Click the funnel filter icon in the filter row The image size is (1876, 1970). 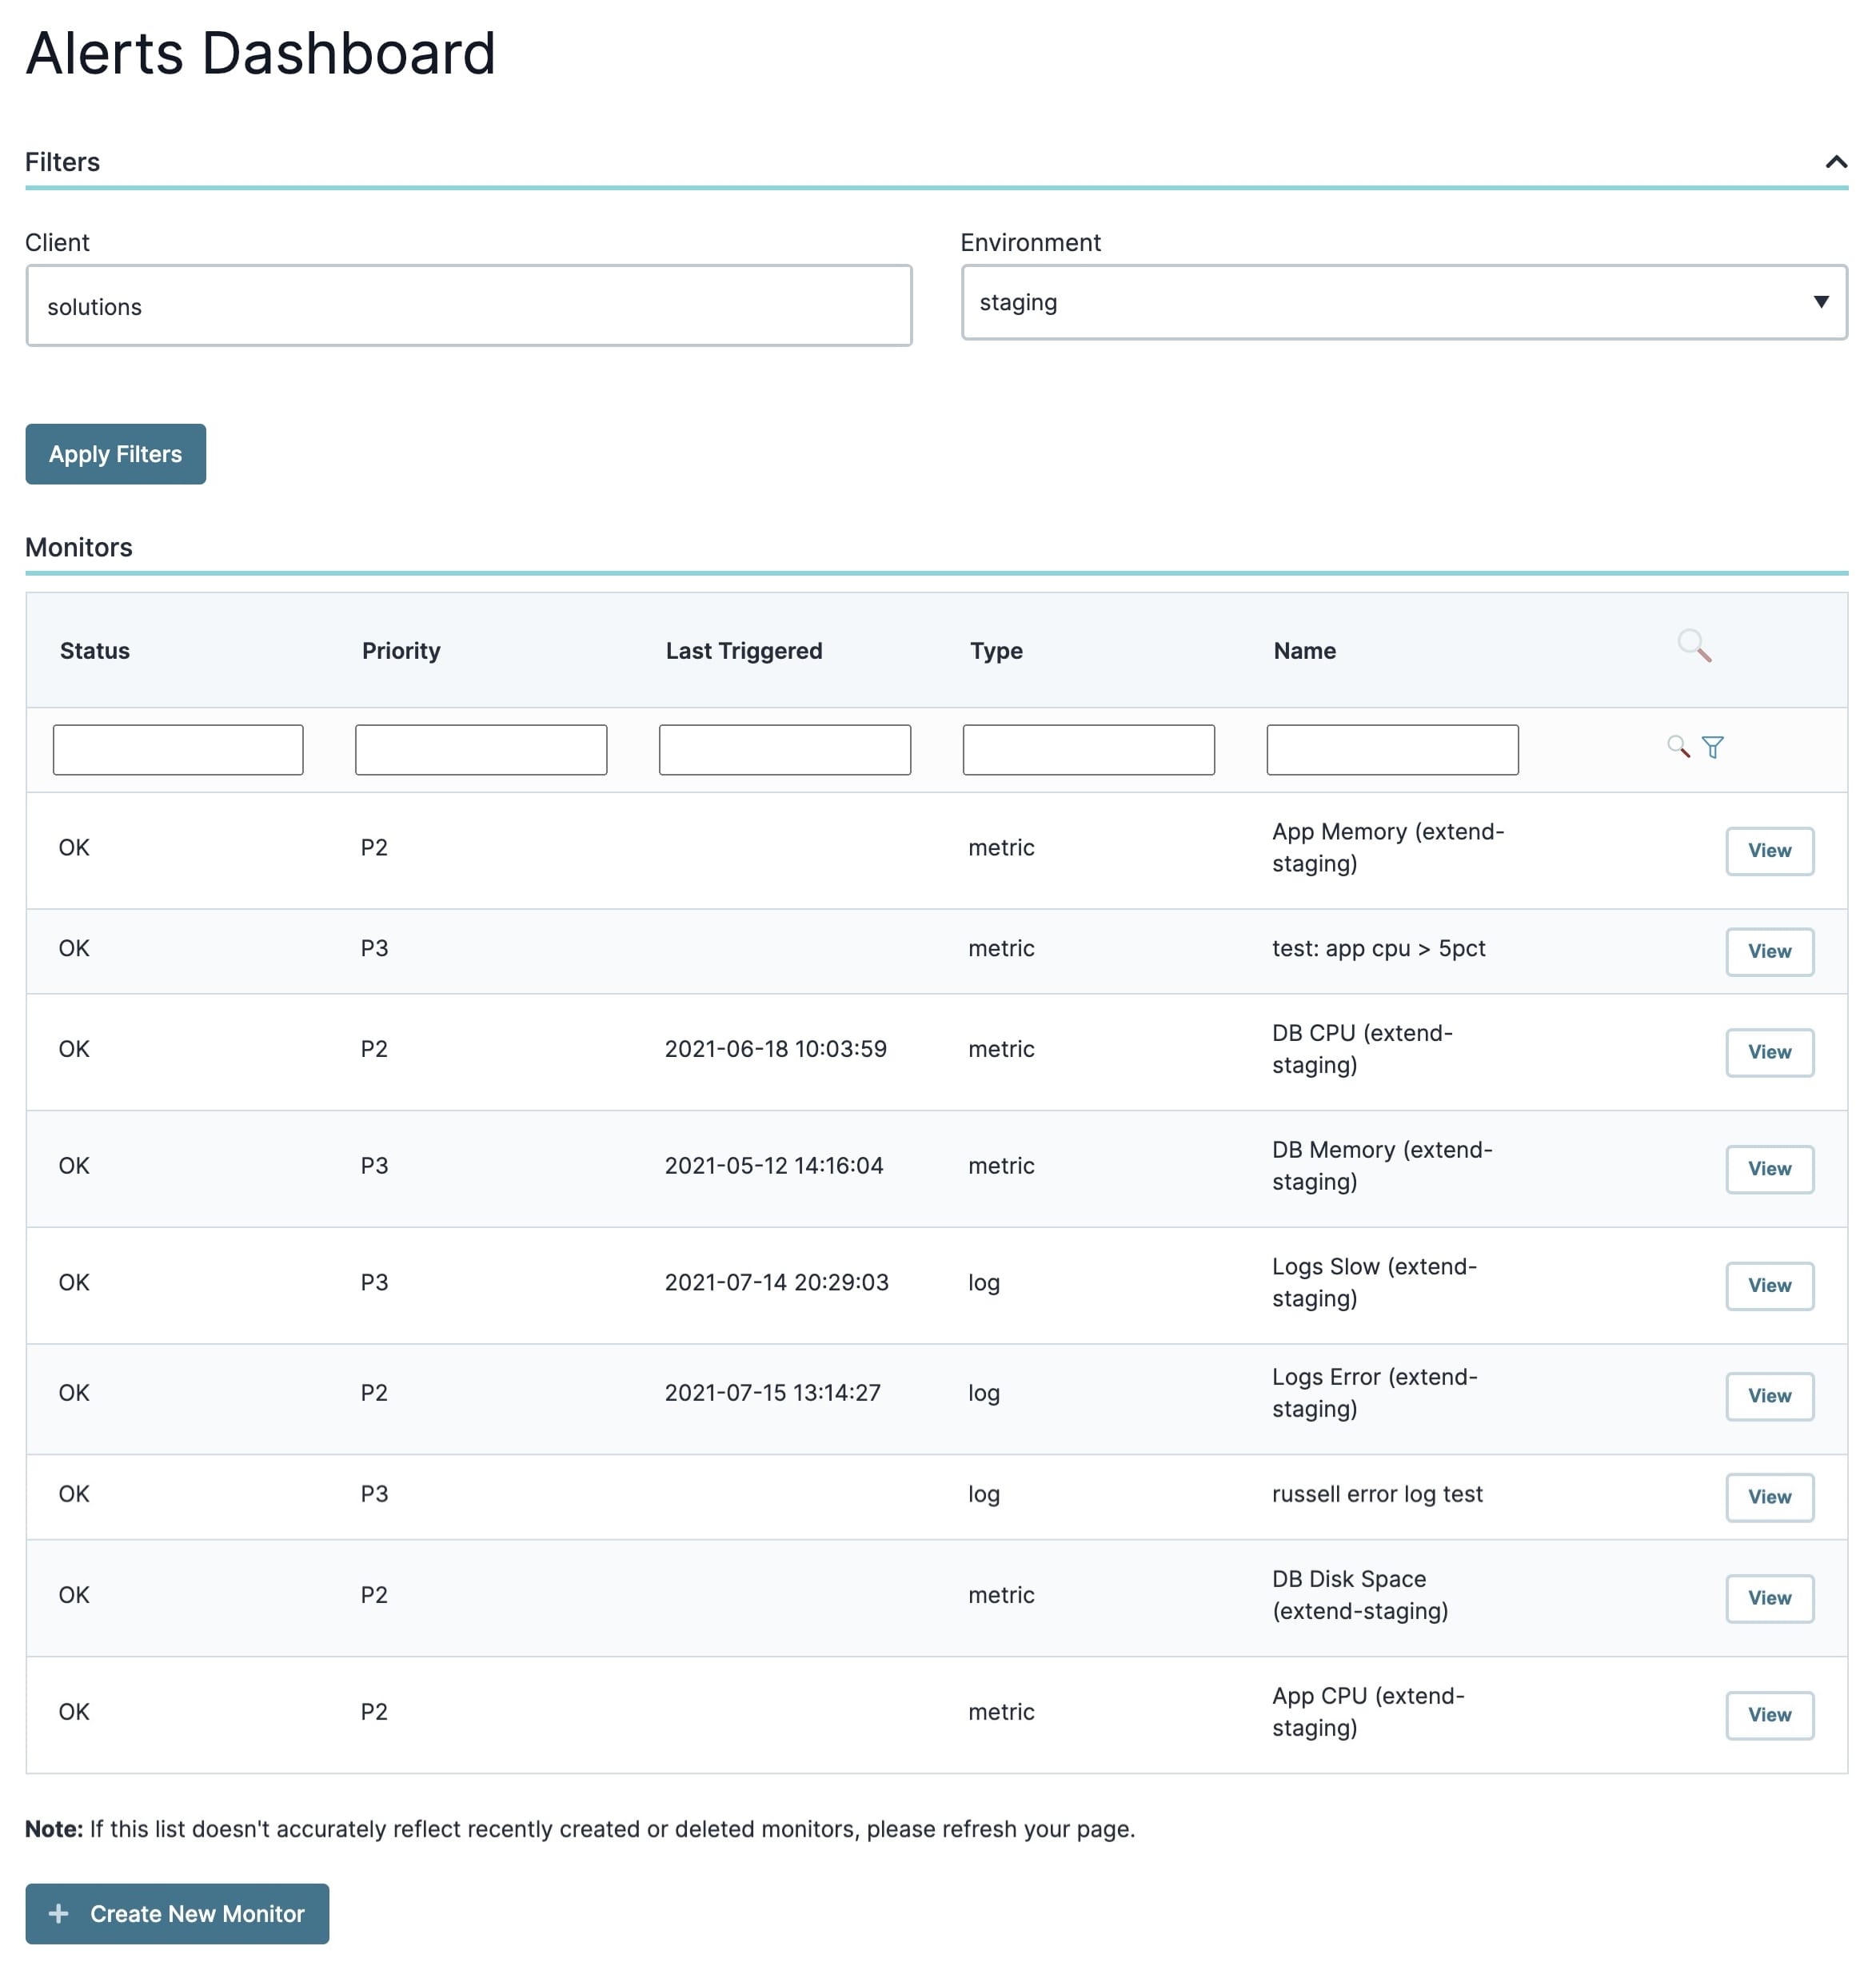click(x=1713, y=747)
